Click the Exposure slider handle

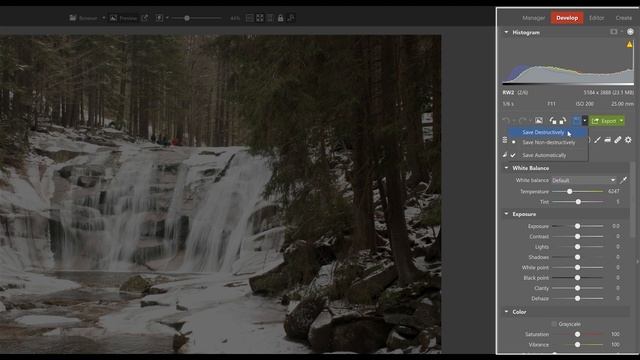pyautogui.click(x=578, y=226)
